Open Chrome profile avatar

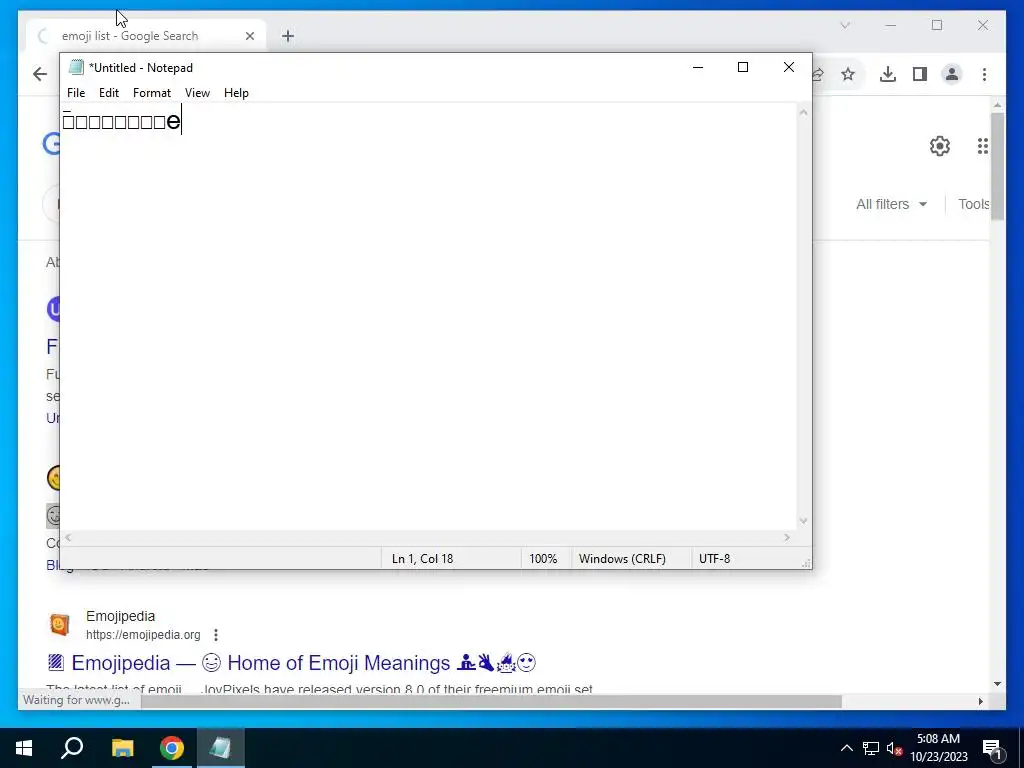[x=952, y=74]
